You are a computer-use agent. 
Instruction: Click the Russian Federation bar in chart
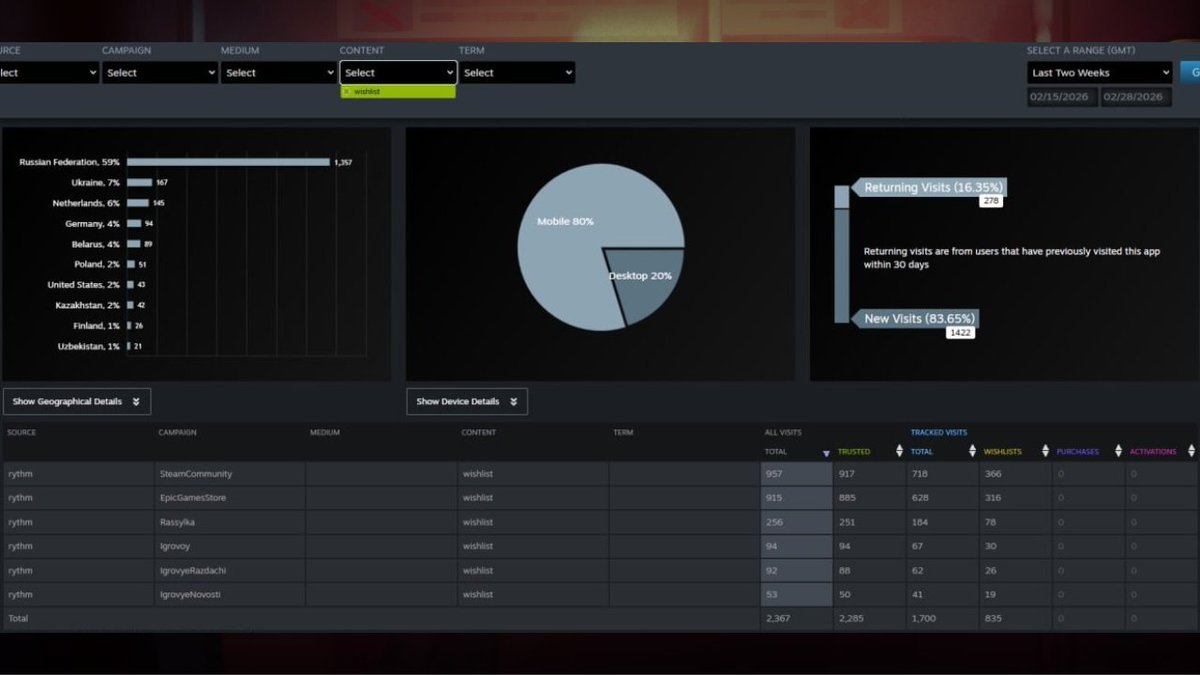228,162
